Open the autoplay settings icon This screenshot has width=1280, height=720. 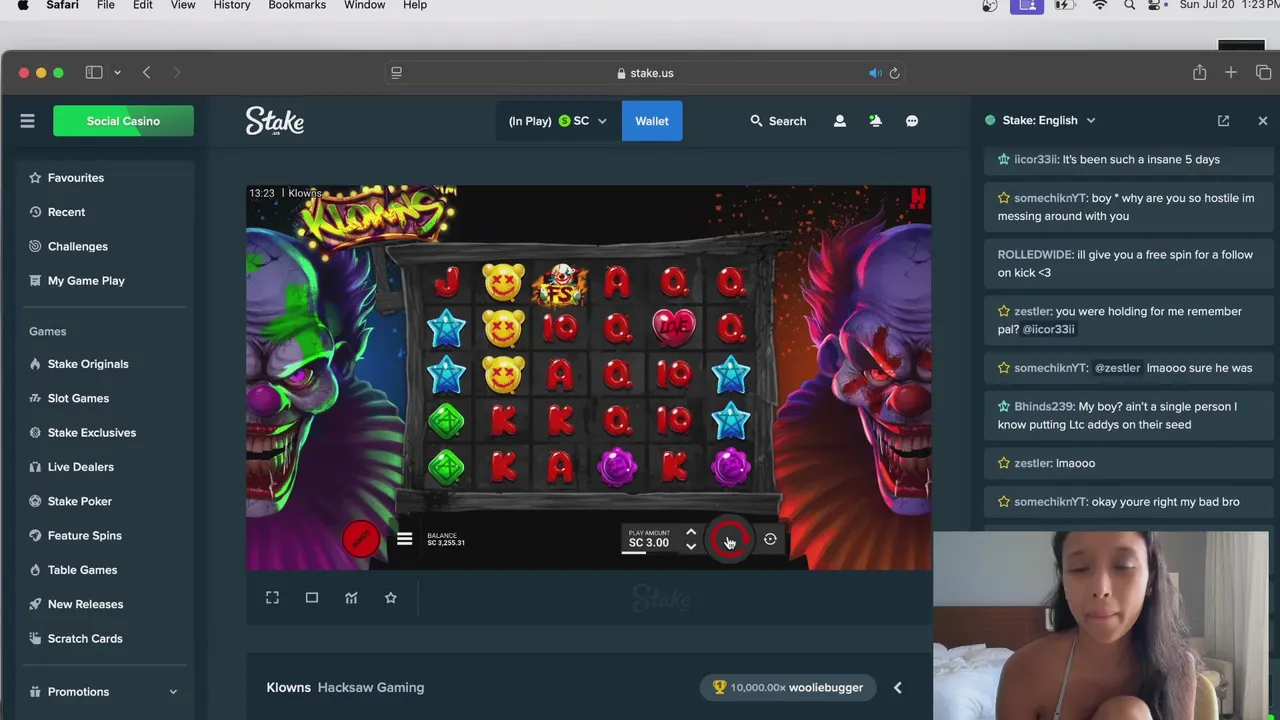[770, 540]
